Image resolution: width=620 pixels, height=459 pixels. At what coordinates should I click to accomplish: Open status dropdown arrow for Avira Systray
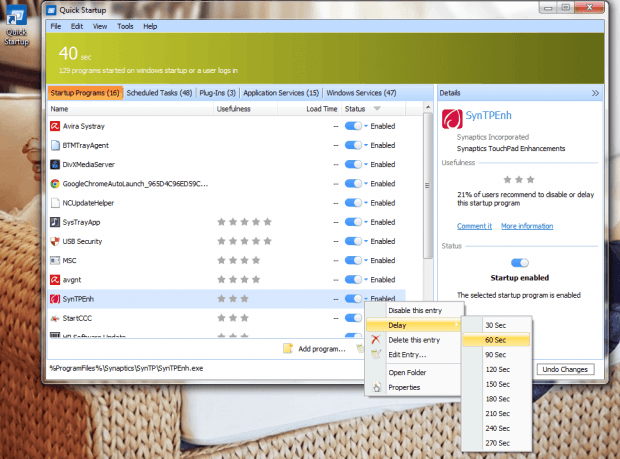coord(366,126)
